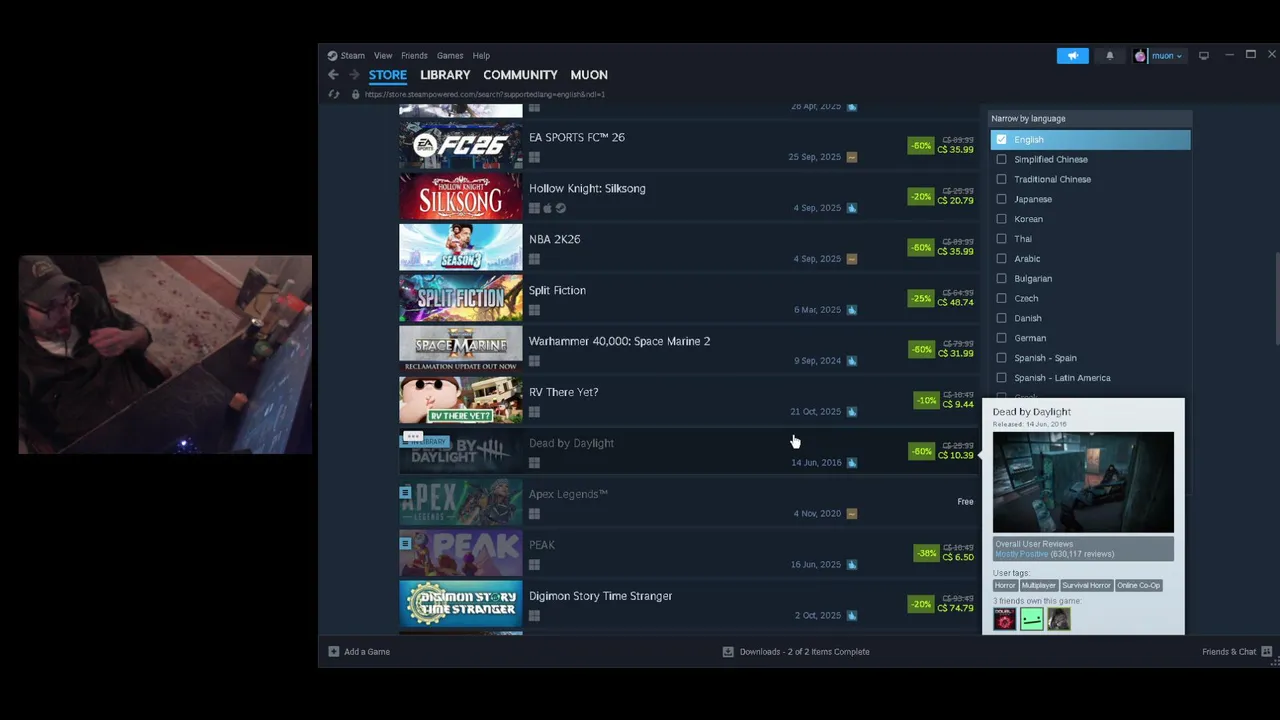The height and width of the screenshot is (720, 1280).
Task: Check Simplified Chinese language filter
Action: click(1001, 160)
